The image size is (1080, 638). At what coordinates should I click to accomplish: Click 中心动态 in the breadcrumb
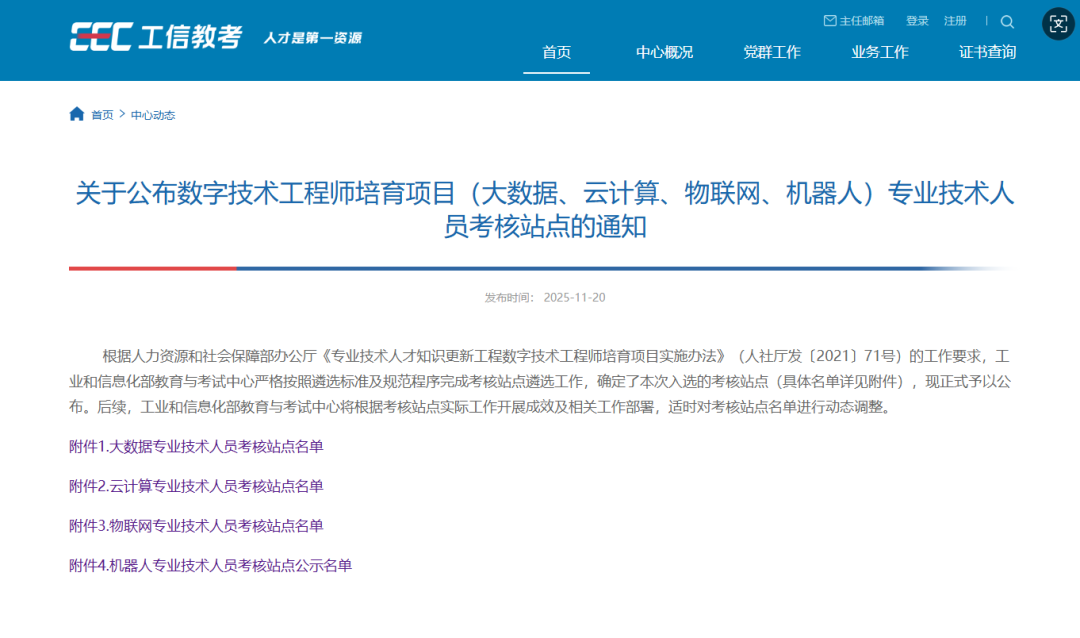pos(153,115)
